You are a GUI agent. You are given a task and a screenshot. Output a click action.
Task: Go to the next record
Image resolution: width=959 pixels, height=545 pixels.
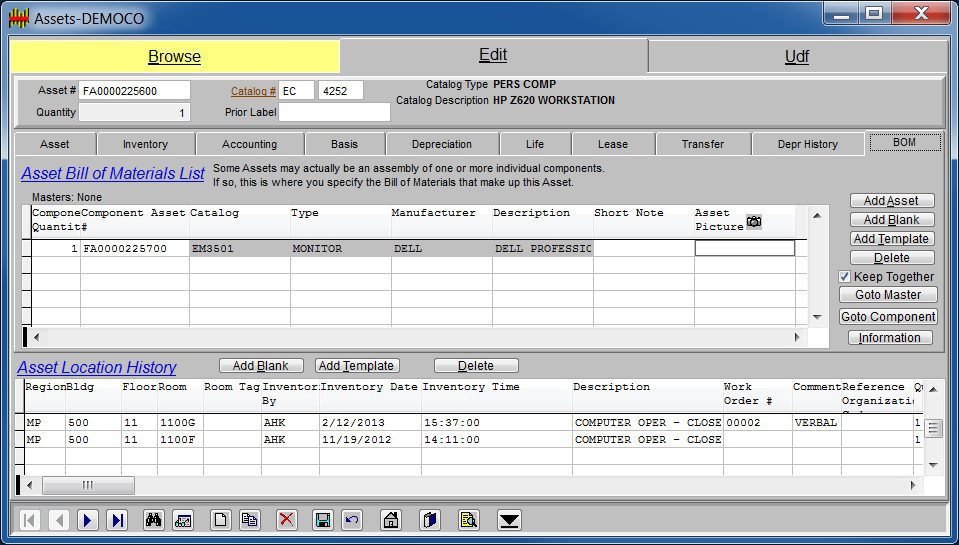pos(87,520)
